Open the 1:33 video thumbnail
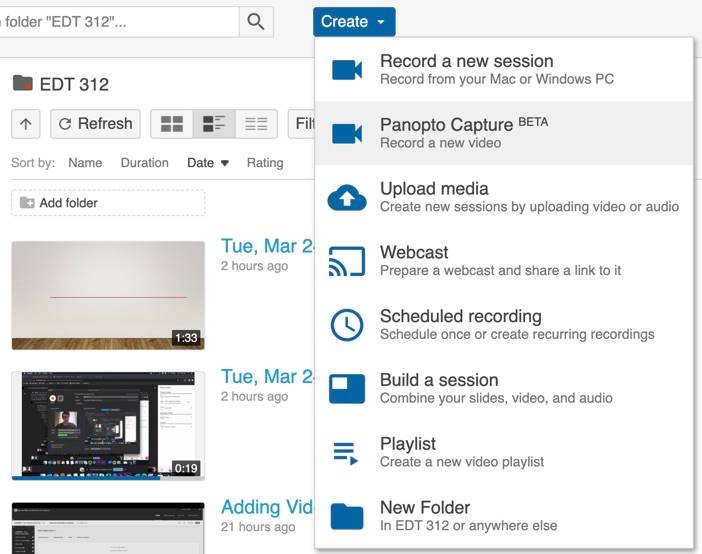The height and width of the screenshot is (554, 702). [108, 295]
